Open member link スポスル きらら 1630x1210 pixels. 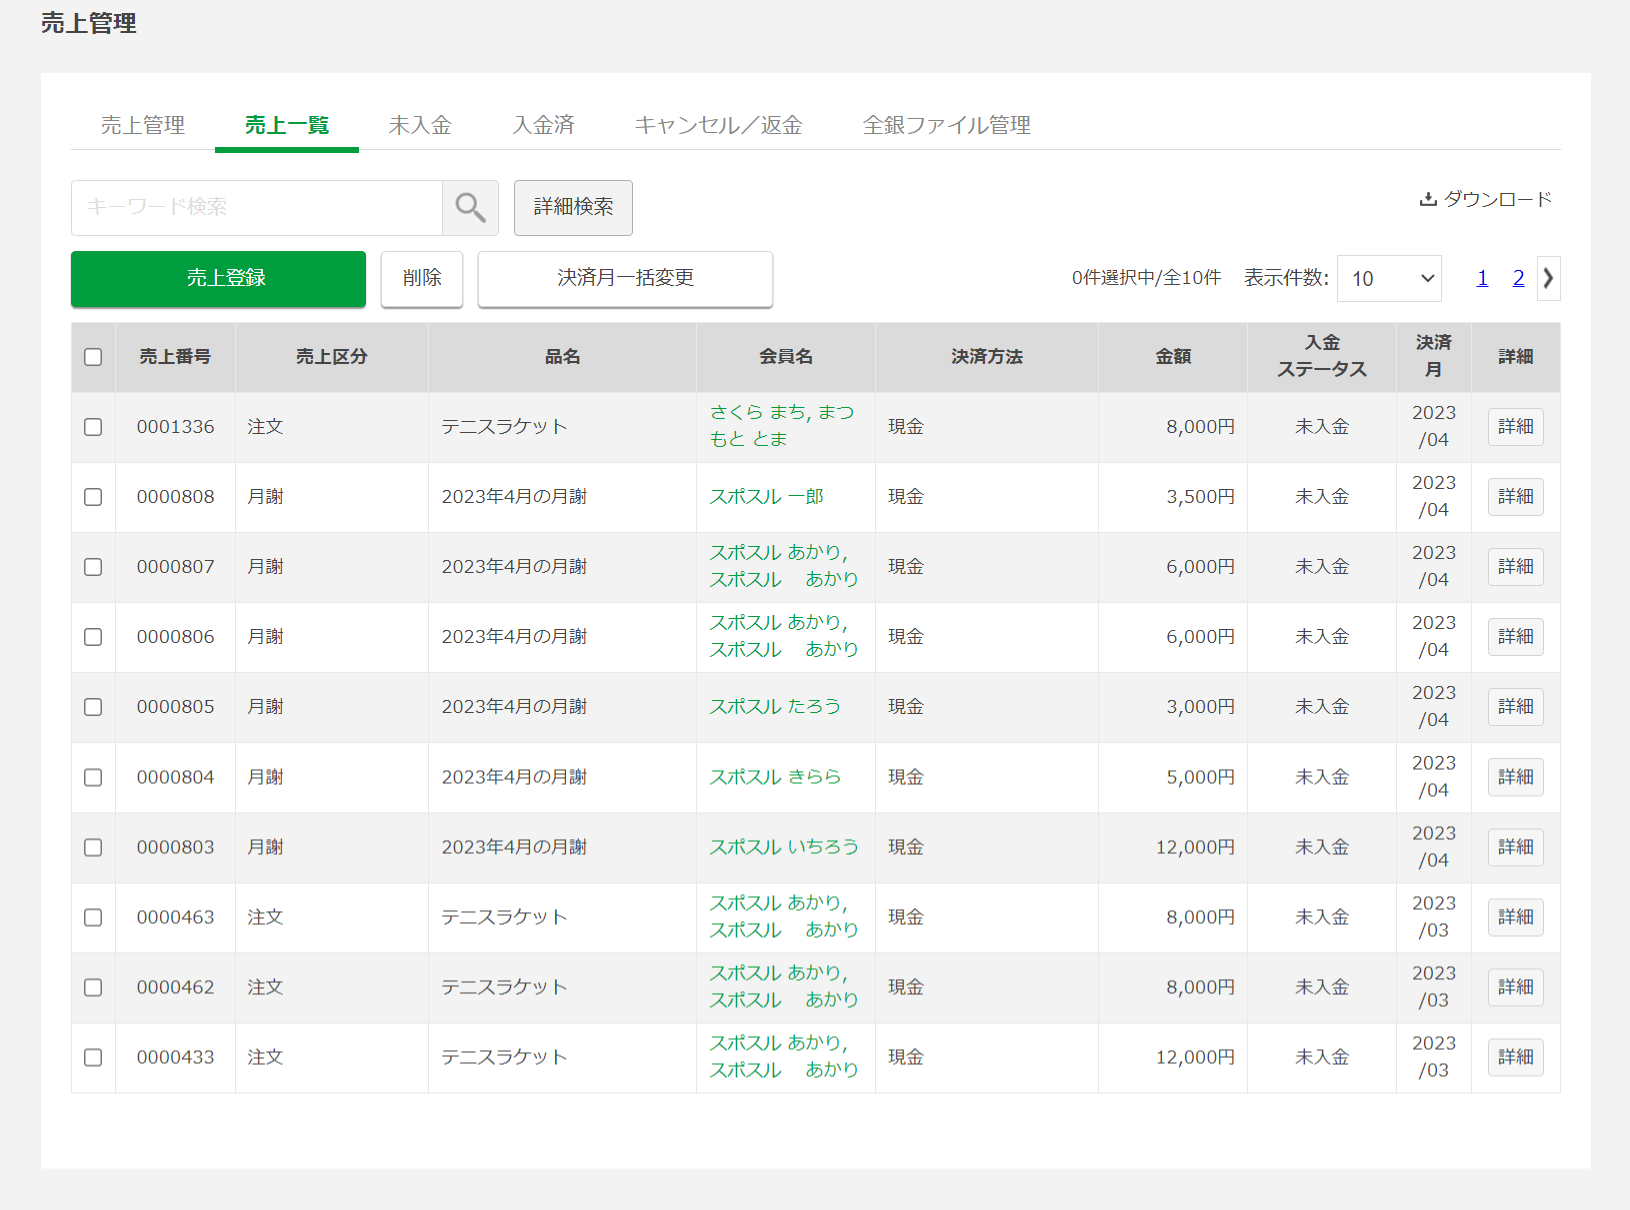coord(775,777)
